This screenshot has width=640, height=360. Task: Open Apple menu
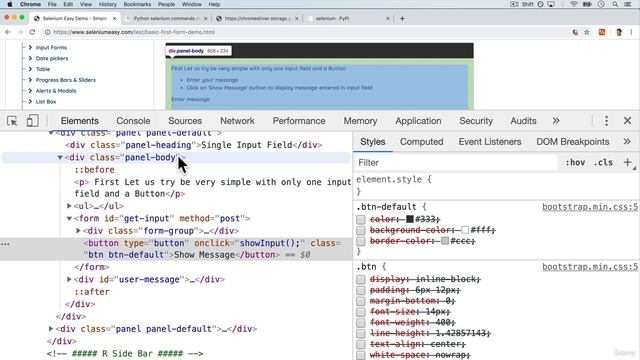pos(10,4)
